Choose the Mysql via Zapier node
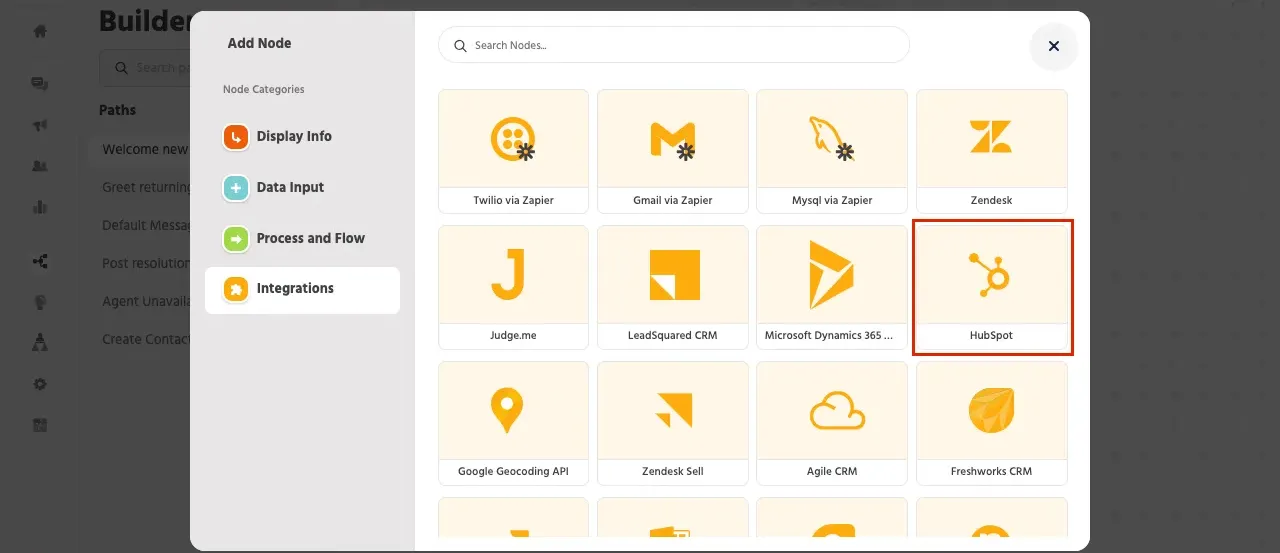 pyautogui.click(x=832, y=151)
